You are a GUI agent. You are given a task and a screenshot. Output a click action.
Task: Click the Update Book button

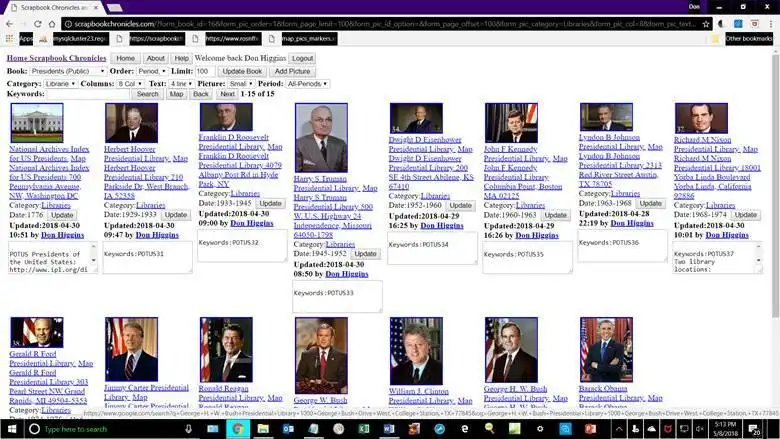click(x=242, y=71)
